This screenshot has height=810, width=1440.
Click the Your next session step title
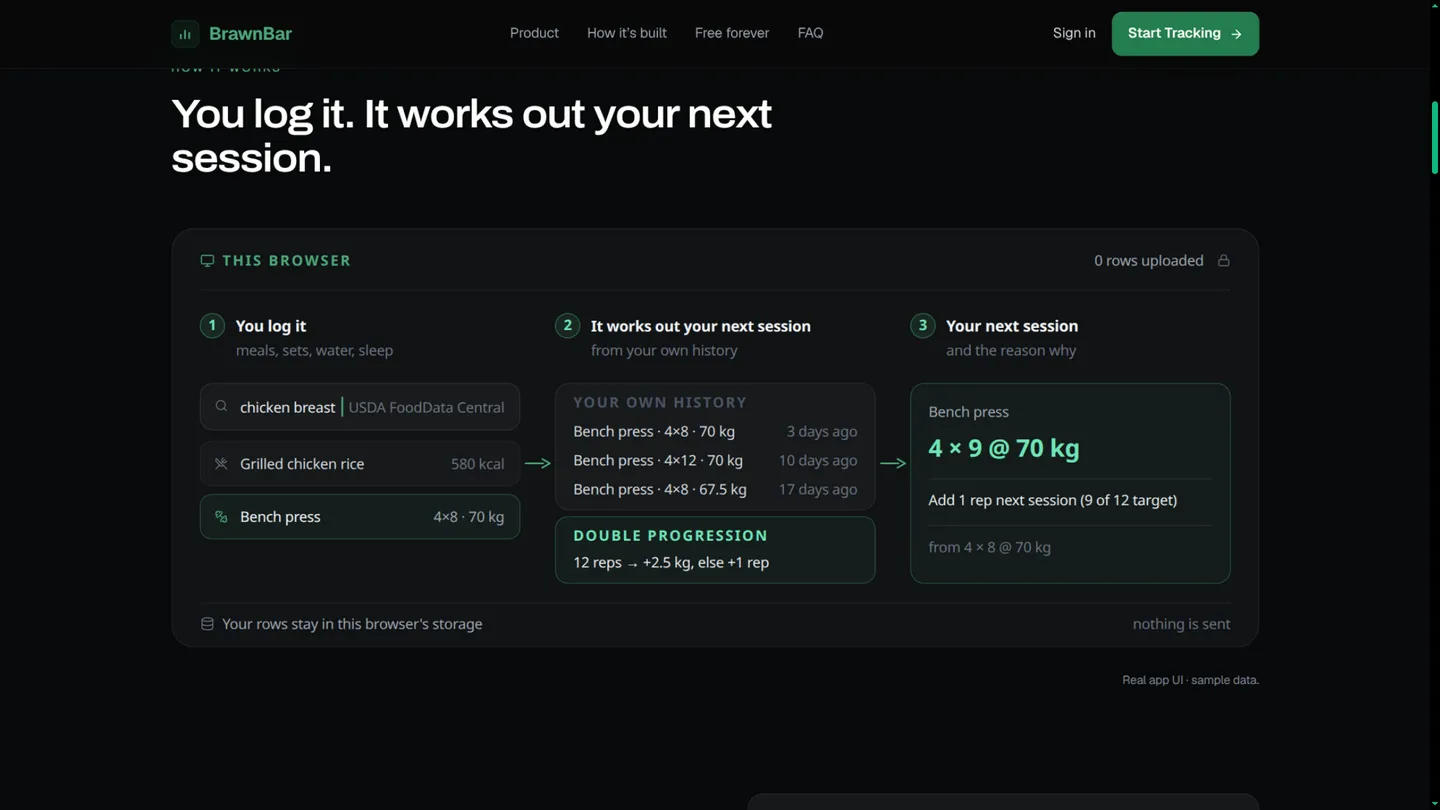pos(1012,326)
